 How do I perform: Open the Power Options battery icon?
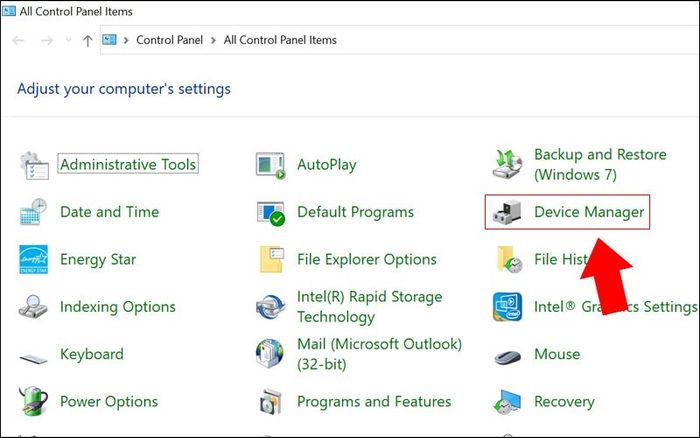pos(33,401)
